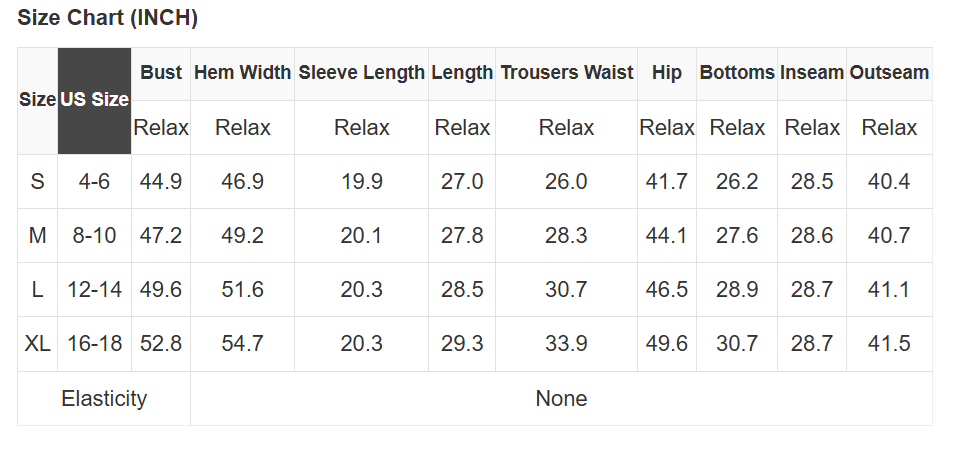Click the 12-14 US size cell
The width and height of the screenshot is (956, 449).
(94, 290)
